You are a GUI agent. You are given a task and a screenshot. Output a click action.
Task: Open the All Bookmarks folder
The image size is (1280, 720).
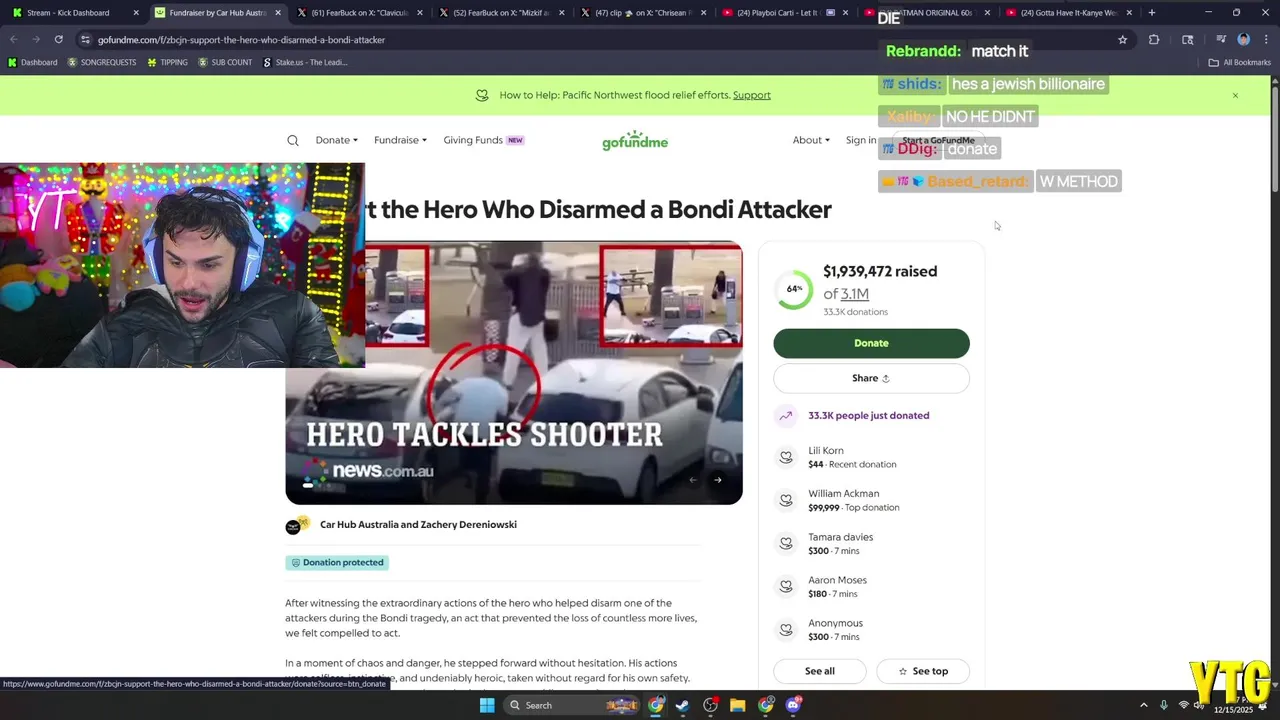1240,62
